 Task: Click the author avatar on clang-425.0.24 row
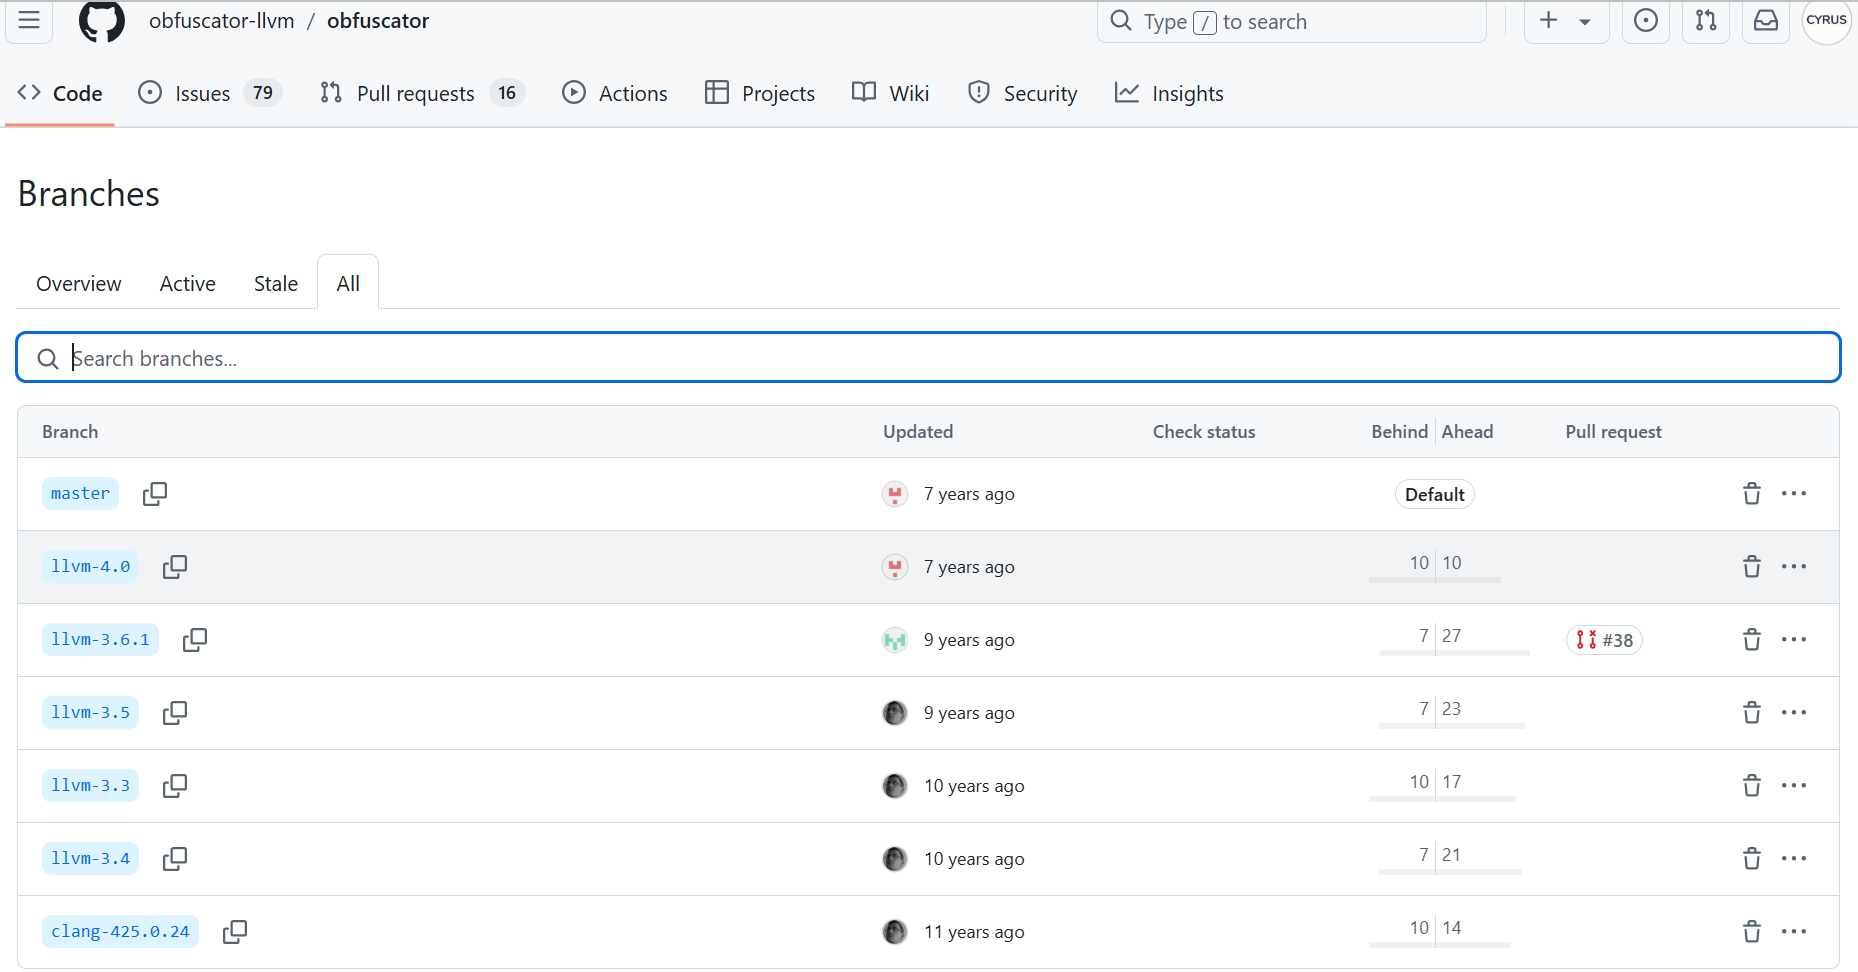pyautogui.click(x=895, y=932)
